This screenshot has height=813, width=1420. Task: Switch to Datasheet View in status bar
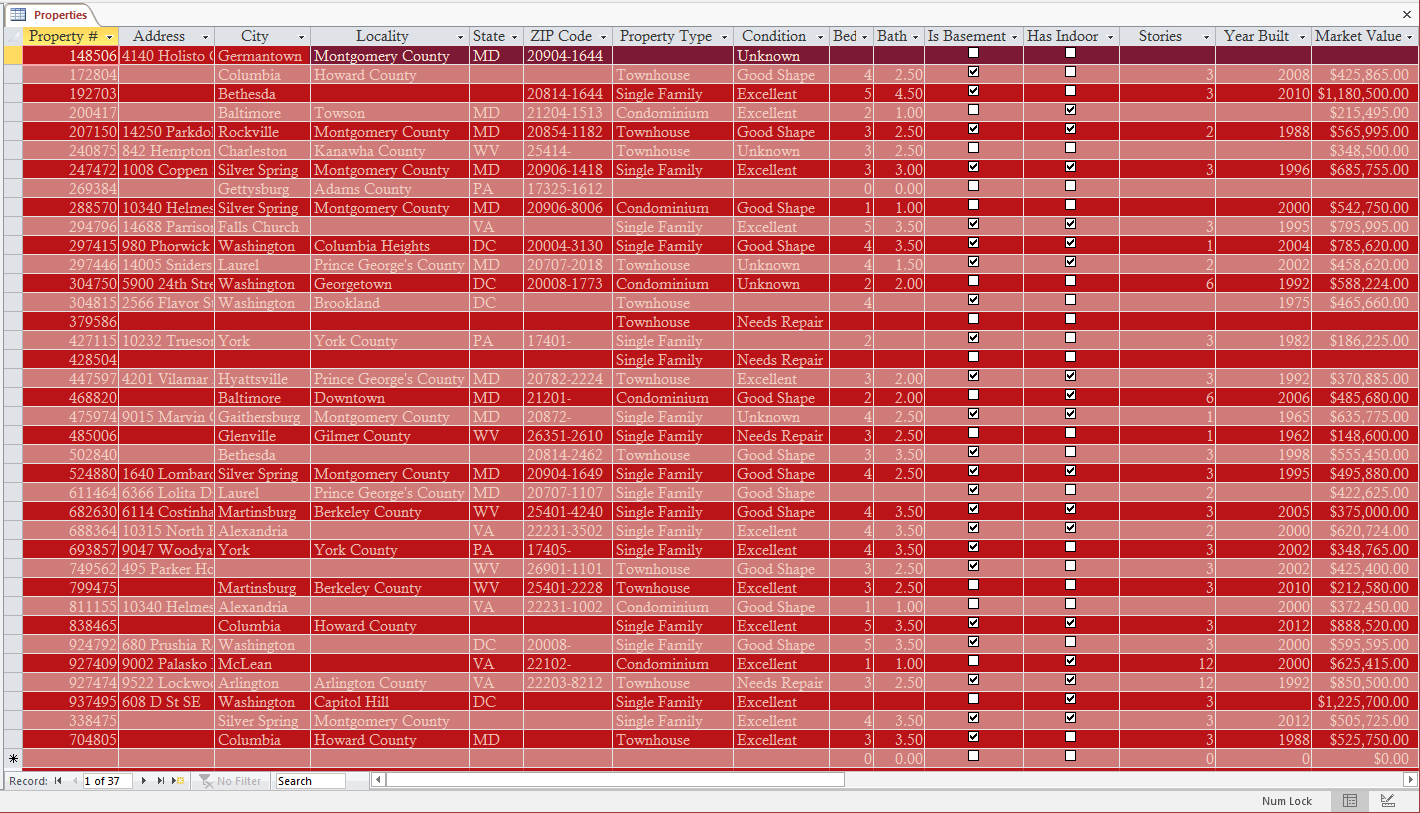tap(1350, 801)
